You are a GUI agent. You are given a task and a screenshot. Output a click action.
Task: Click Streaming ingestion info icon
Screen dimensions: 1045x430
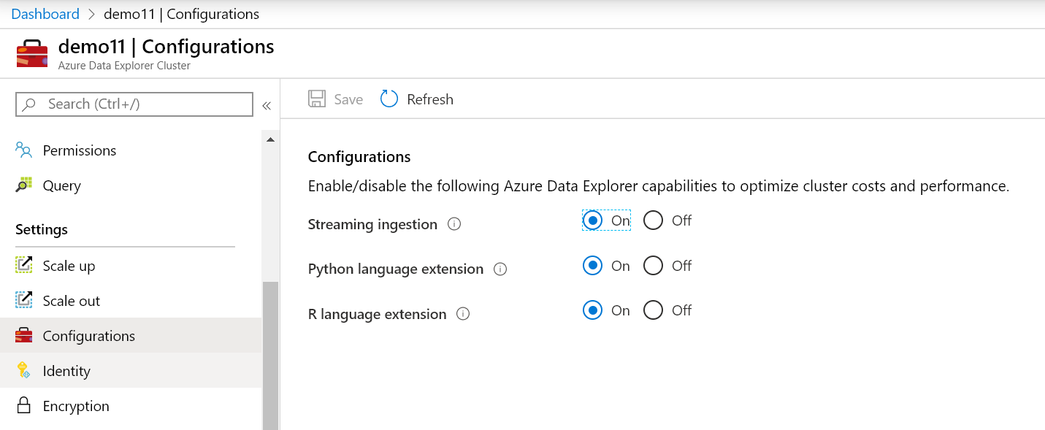tap(455, 224)
